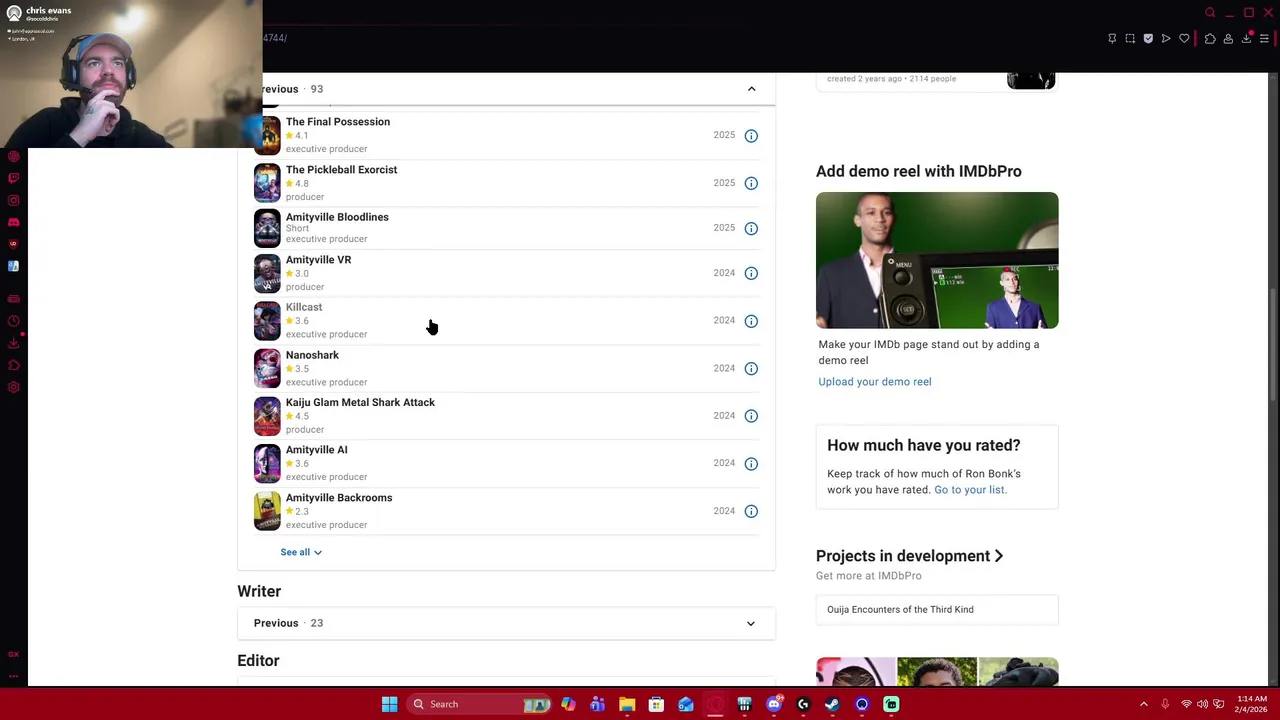1280x720 pixels.
Task: Bookmark page with the heart icon
Action: coord(1184,39)
